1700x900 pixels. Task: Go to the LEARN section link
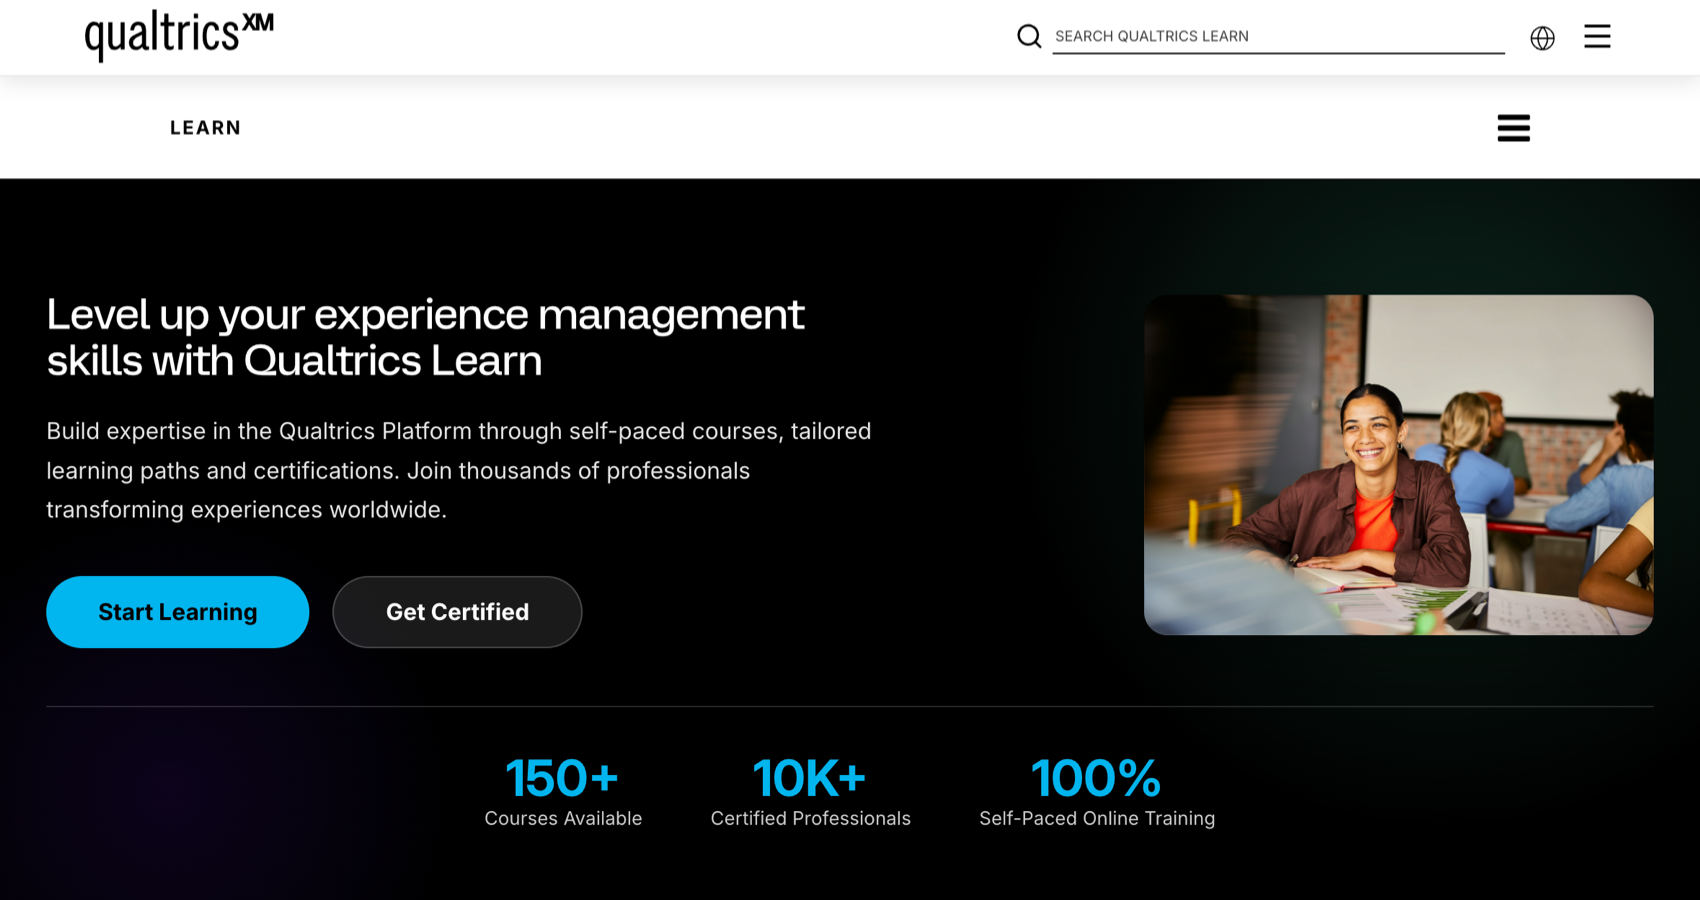205,128
